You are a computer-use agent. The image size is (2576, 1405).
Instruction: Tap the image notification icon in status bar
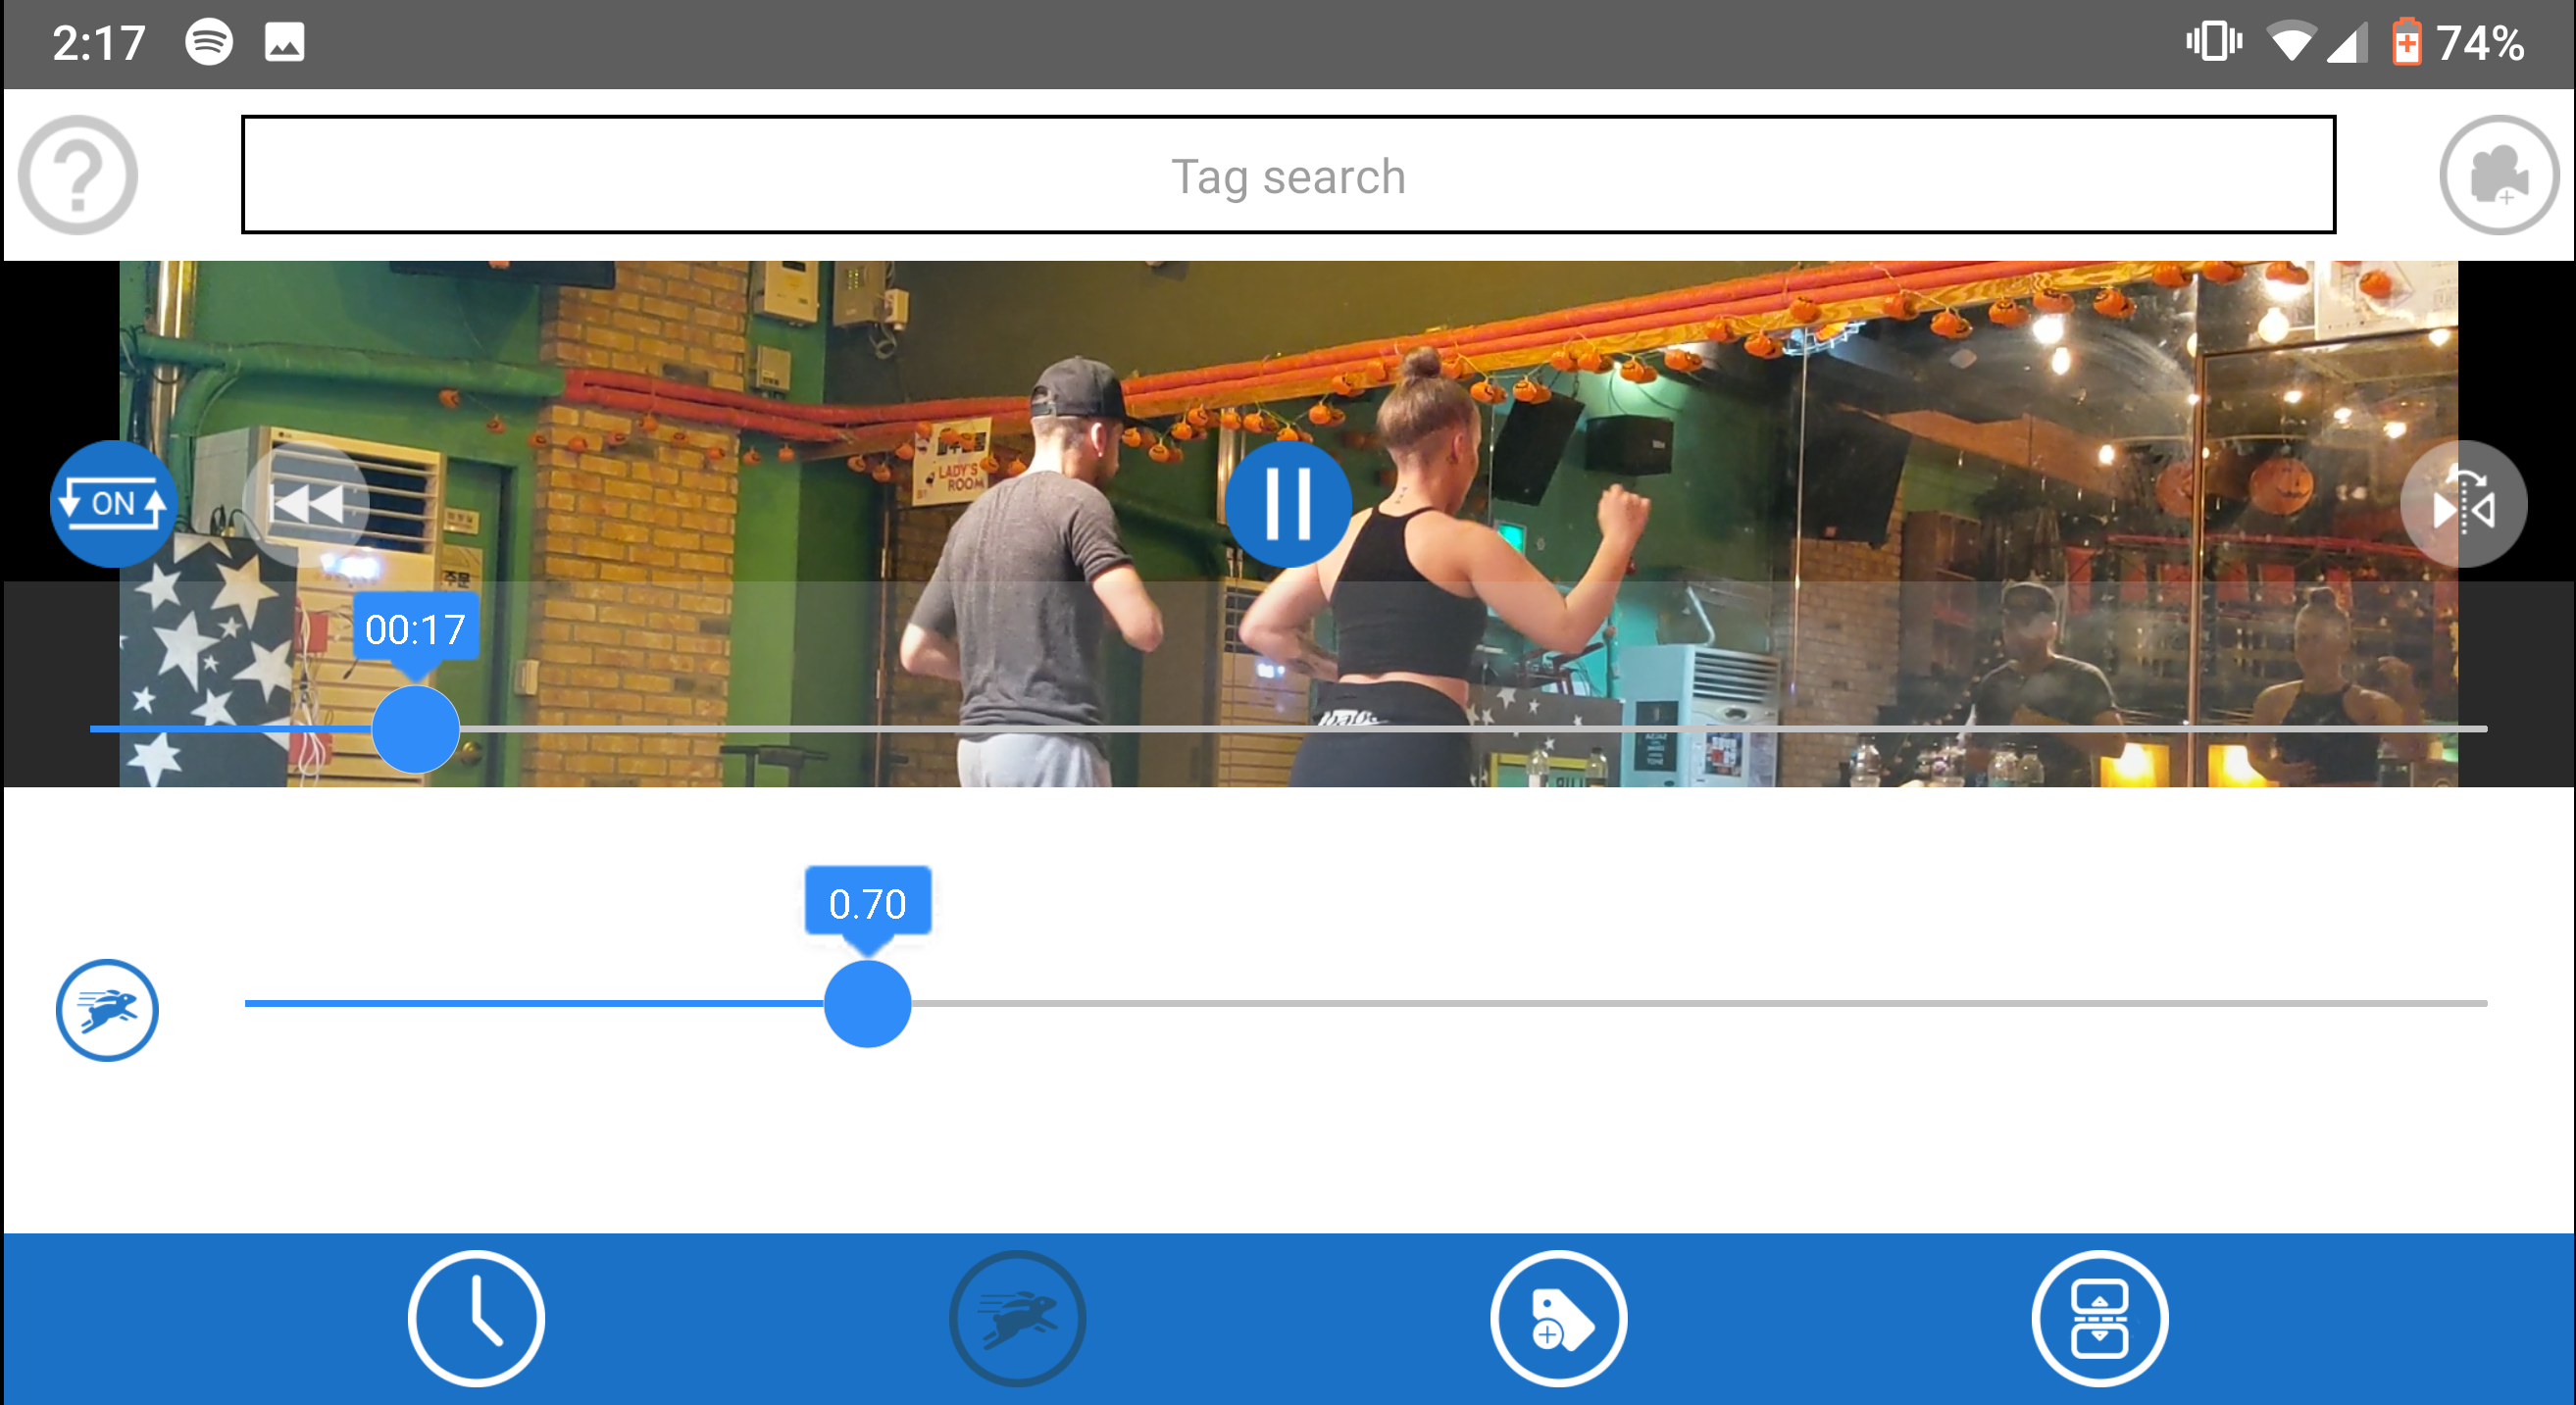(x=284, y=43)
